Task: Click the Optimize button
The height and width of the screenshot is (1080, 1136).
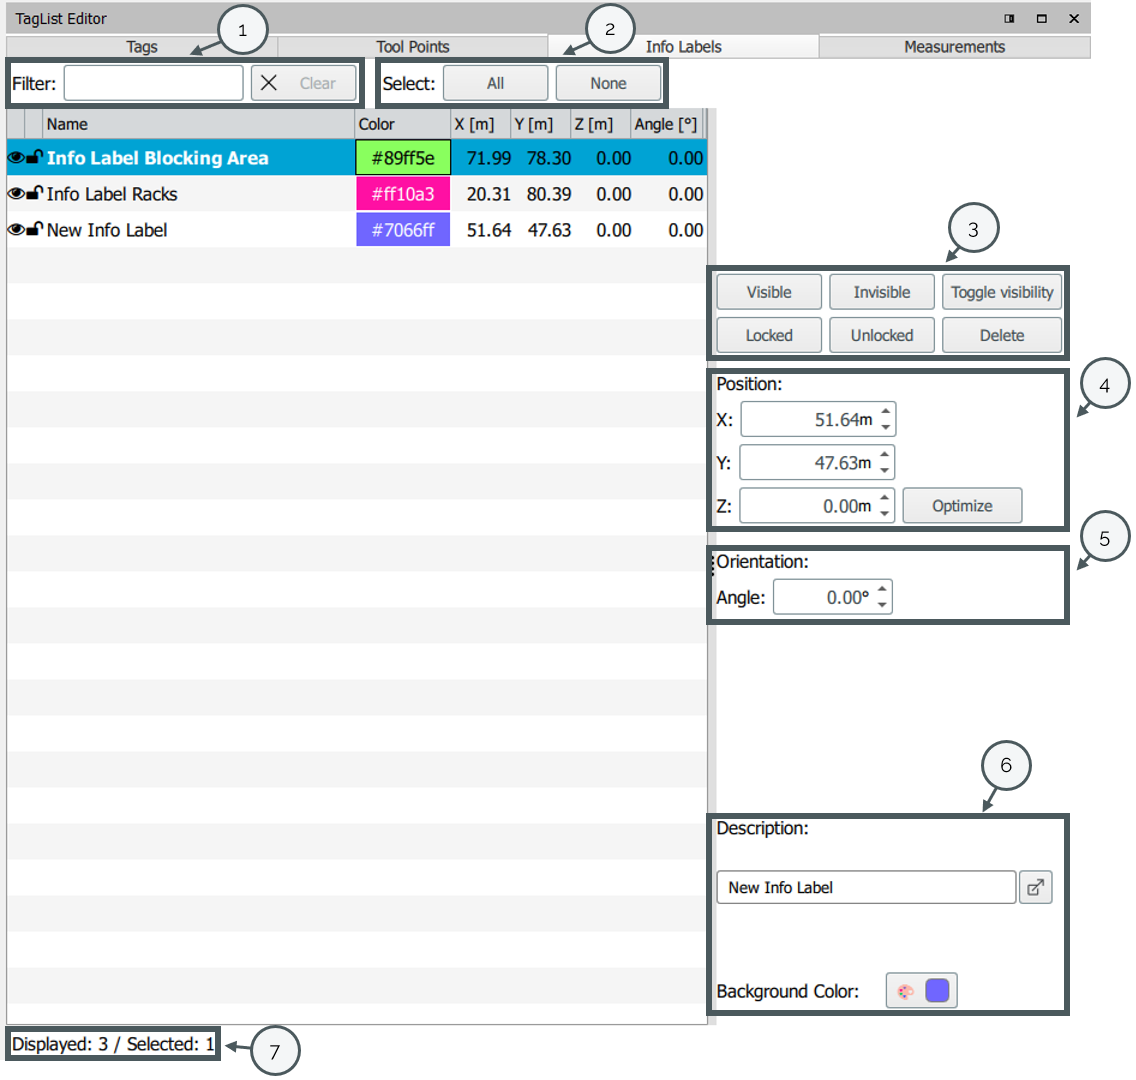Action: [962, 506]
